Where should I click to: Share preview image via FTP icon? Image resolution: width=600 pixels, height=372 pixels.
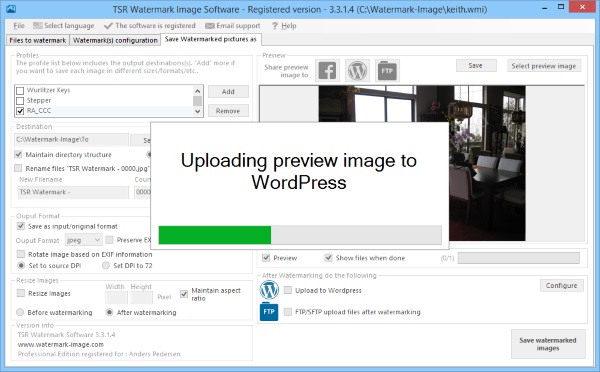pyautogui.click(x=387, y=70)
